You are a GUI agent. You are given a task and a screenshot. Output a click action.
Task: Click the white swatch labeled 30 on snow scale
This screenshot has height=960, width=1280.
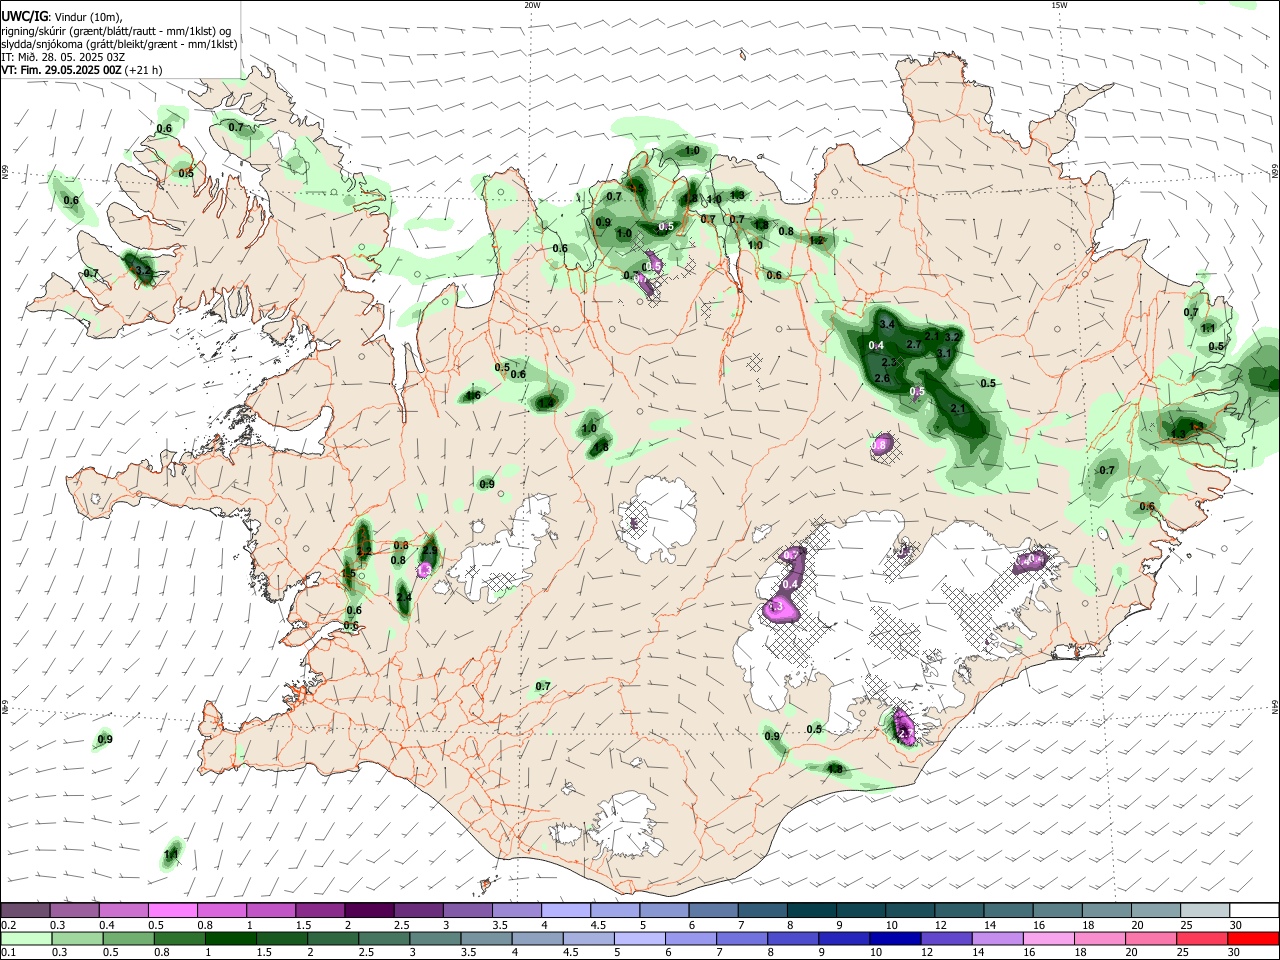(x=1252, y=910)
